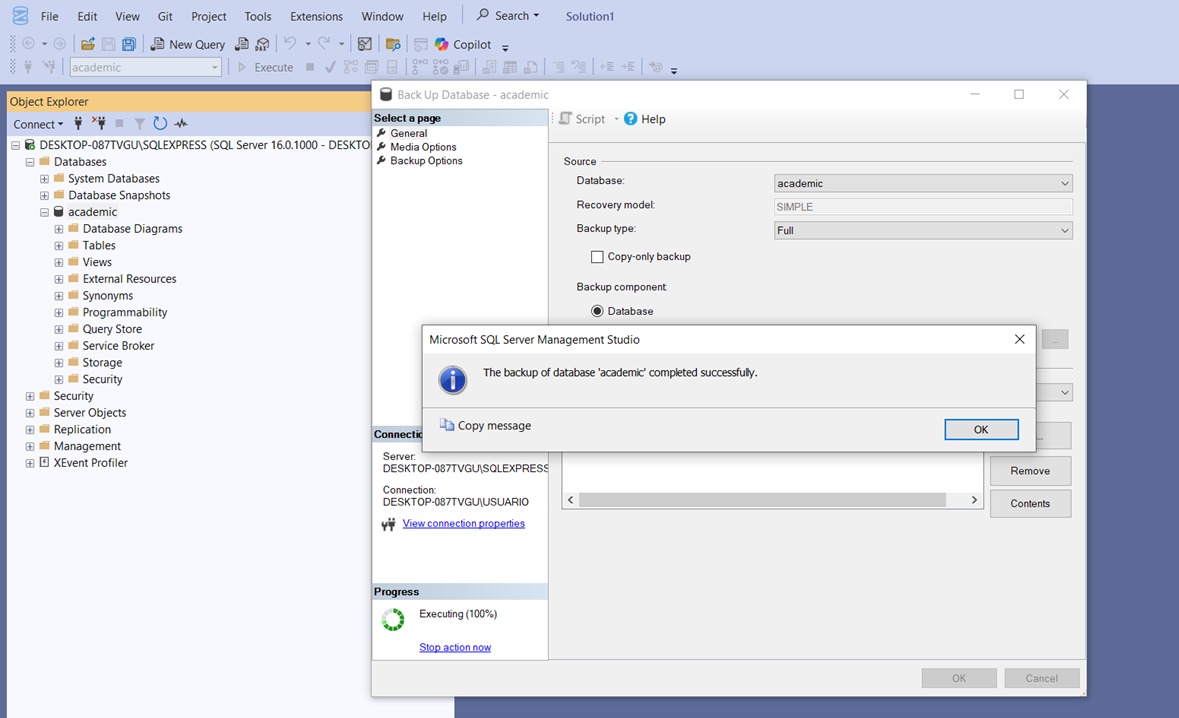Expand the Database Snapshots node
The height and width of the screenshot is (718, 1179).
point(44,195)
